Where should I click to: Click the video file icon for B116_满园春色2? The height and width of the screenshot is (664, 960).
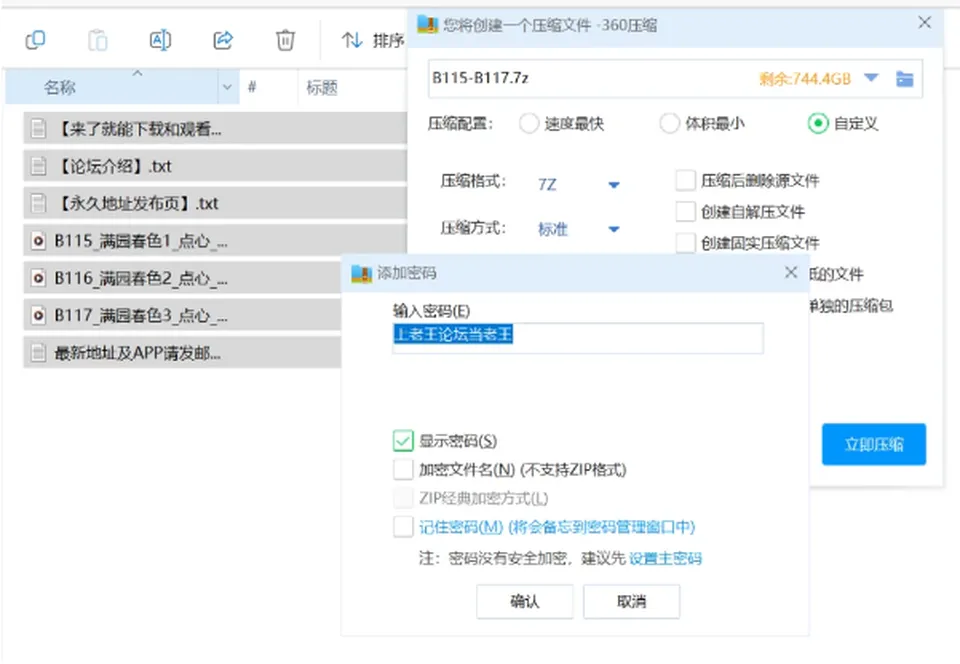[38, 278]
